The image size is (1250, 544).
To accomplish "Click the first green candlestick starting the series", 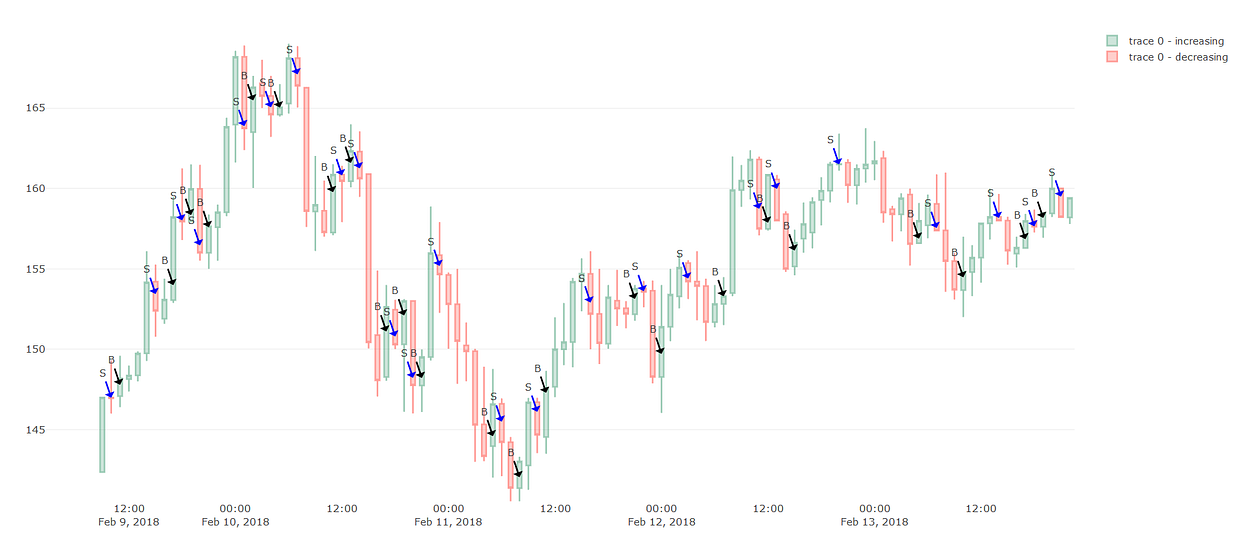I will click(102, 435).
